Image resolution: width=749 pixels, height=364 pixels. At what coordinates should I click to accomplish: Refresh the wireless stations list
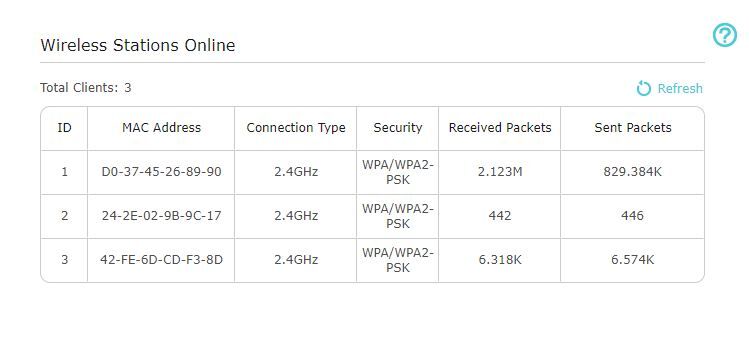[670, 88]
